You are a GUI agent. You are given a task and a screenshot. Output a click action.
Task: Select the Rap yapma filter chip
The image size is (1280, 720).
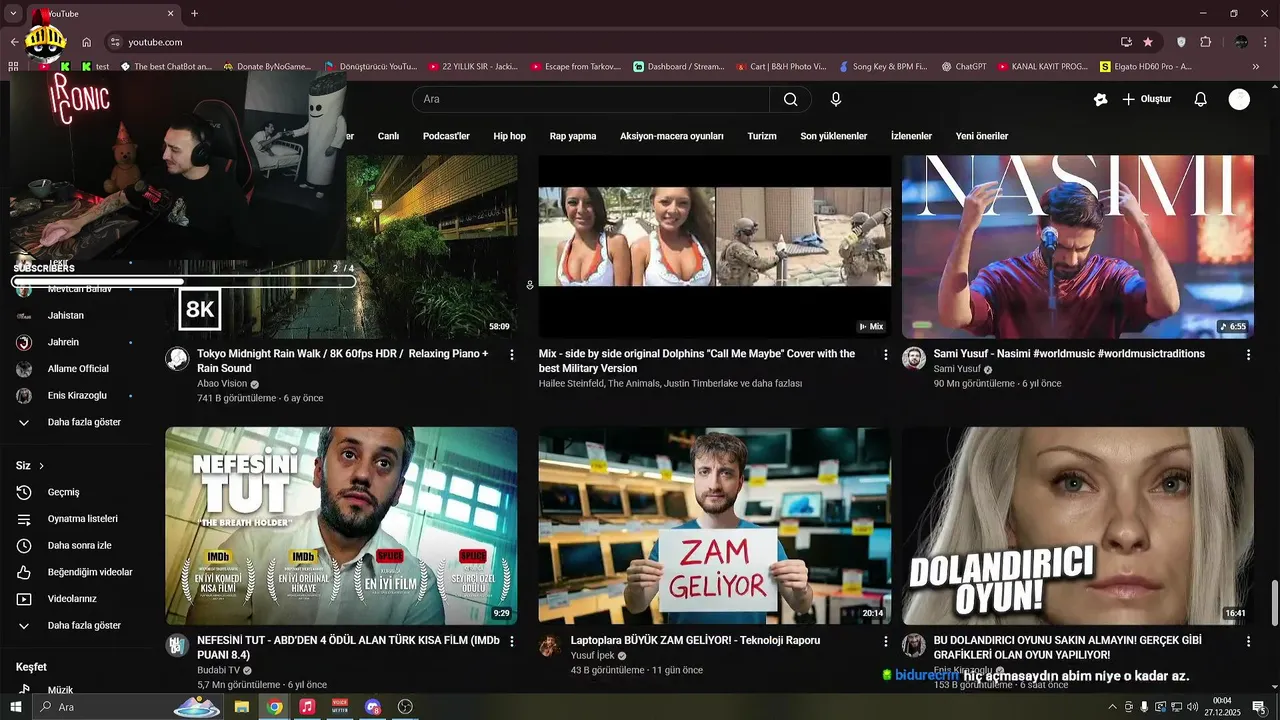tap(573, 136)
